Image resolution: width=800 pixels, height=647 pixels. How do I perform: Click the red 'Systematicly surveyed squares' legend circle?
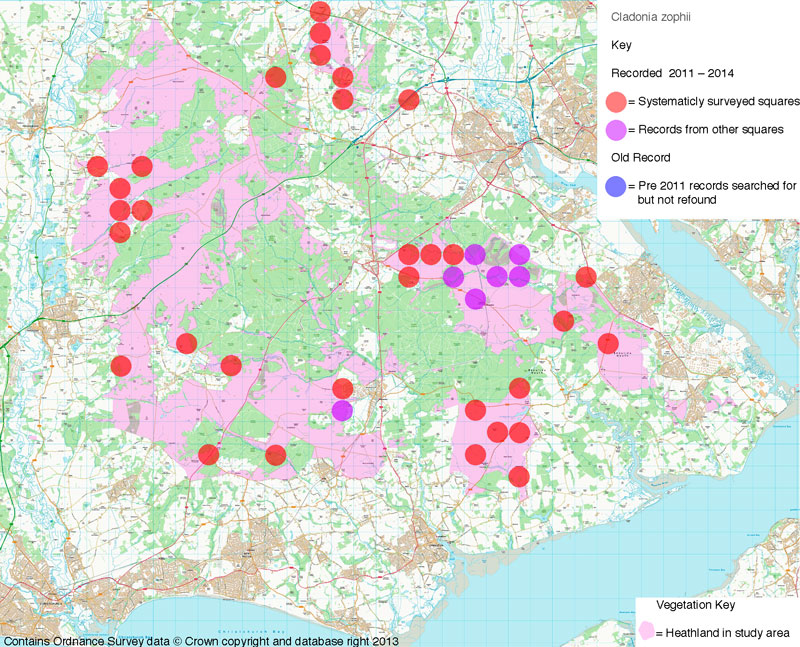(x=618, y=101)
